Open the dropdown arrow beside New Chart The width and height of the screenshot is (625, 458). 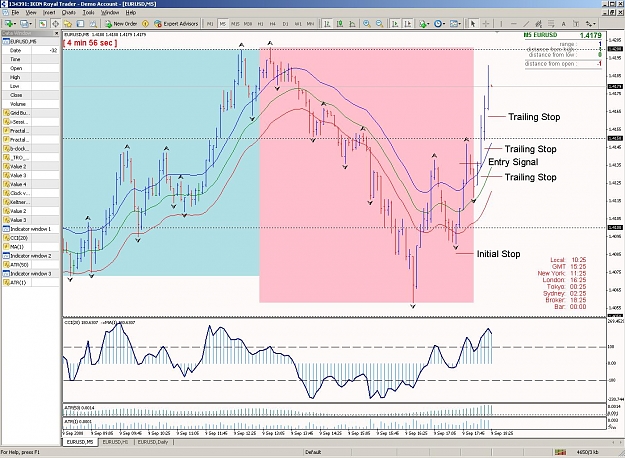pos(15,24)
